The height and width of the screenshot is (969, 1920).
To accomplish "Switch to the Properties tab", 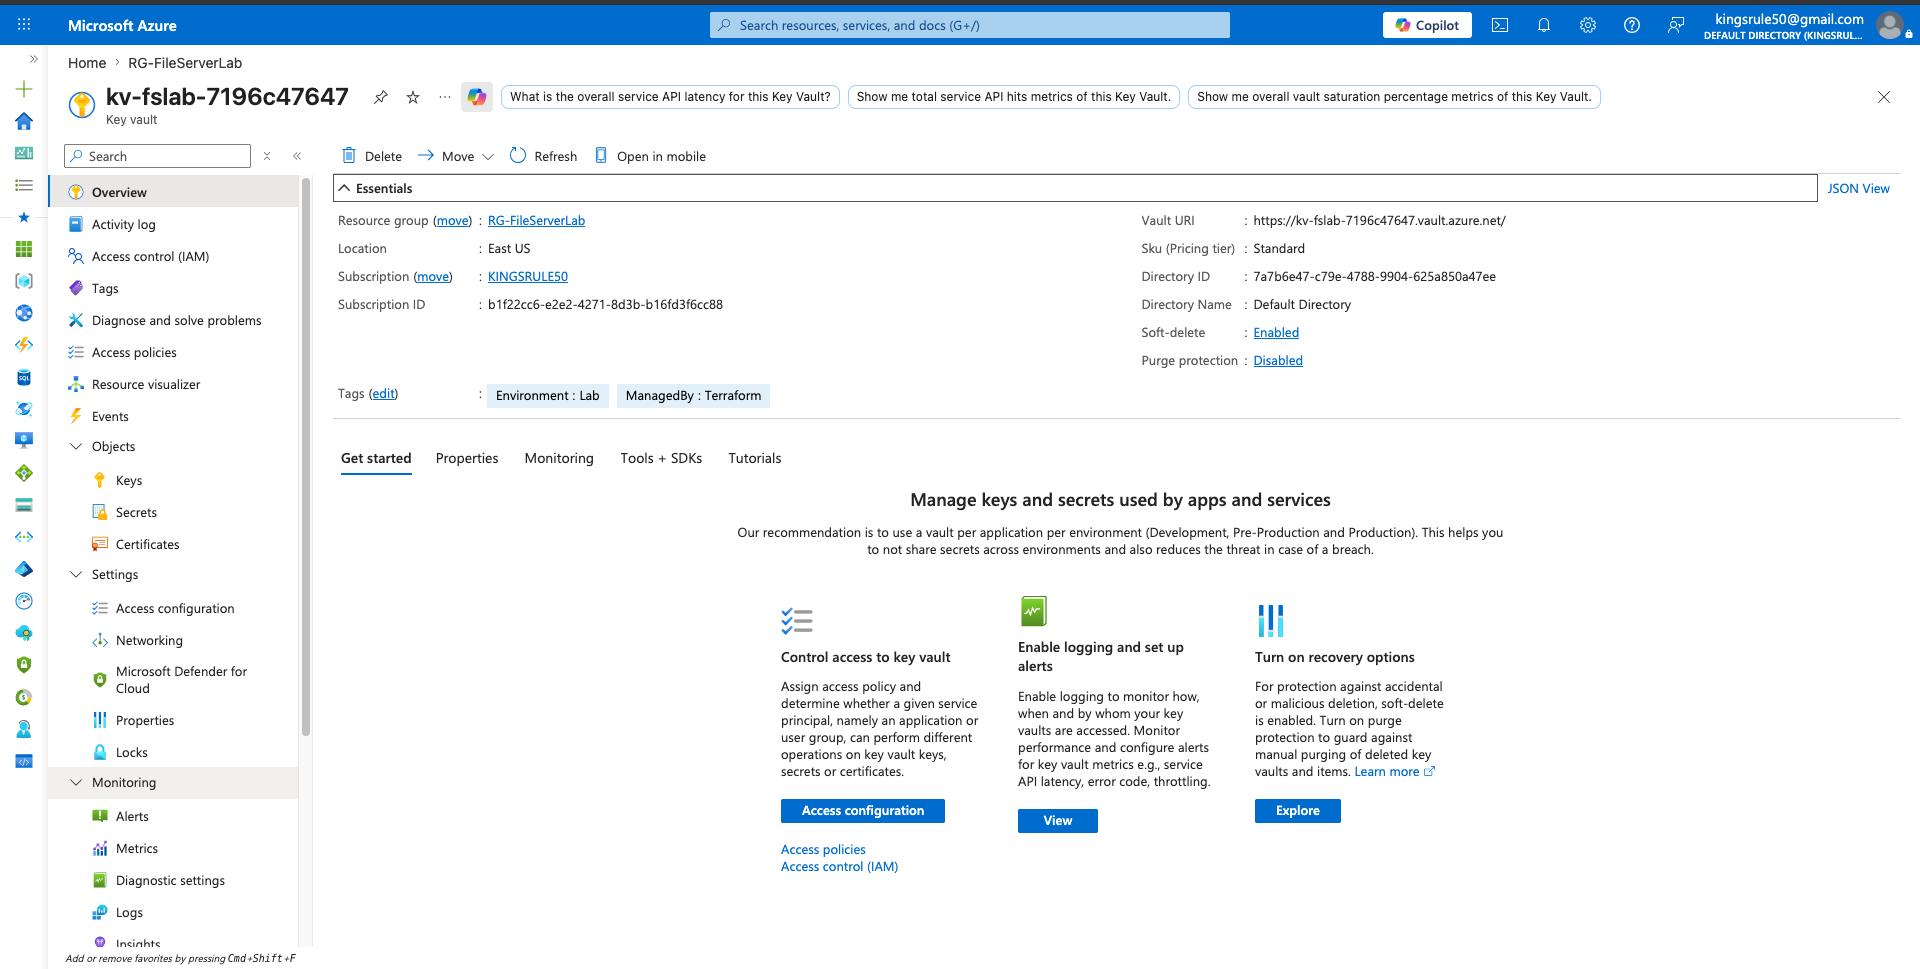I will (467, 458).
